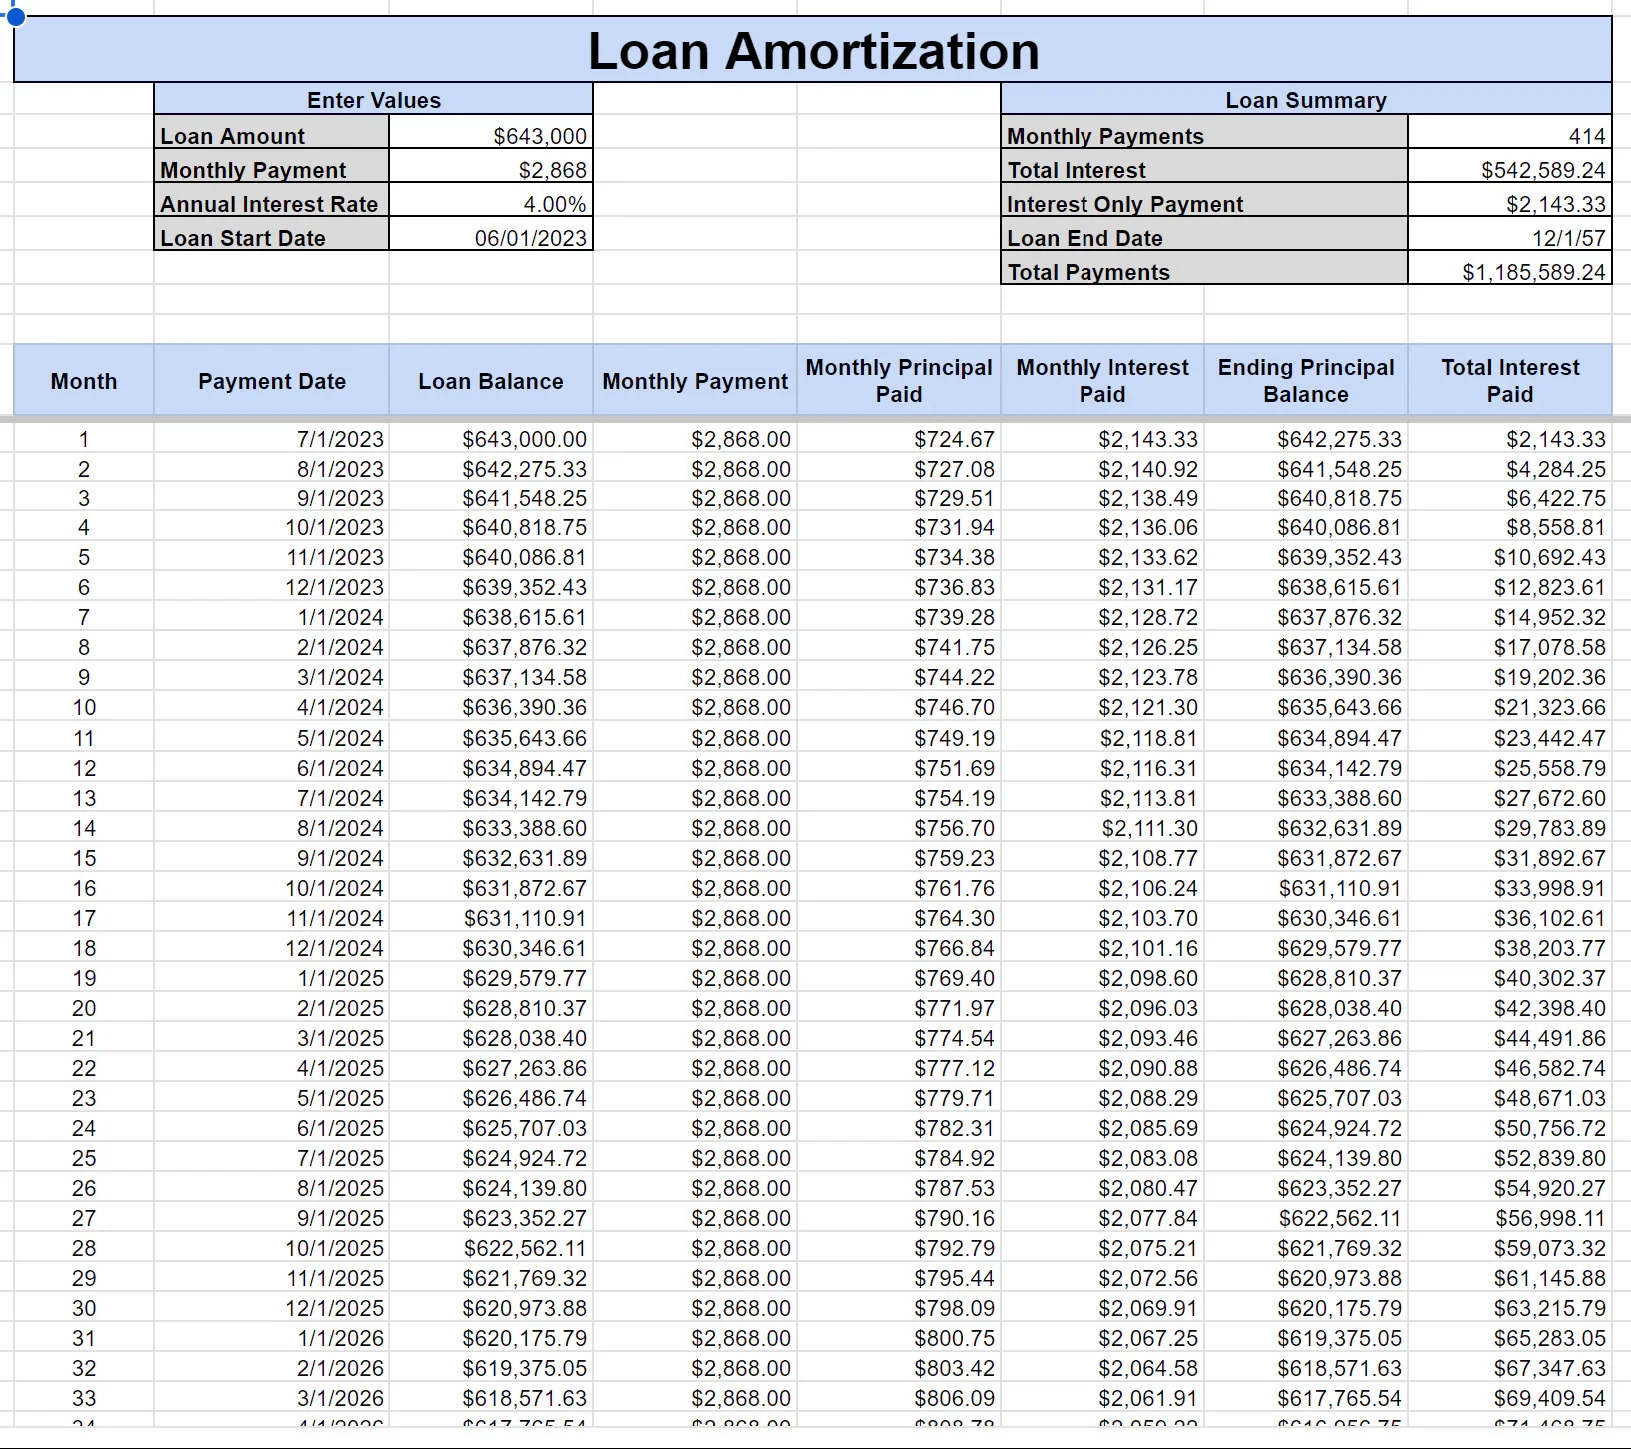
Task: Select the Monthly Payments count 414
Action: click(x=1509, y=136)
